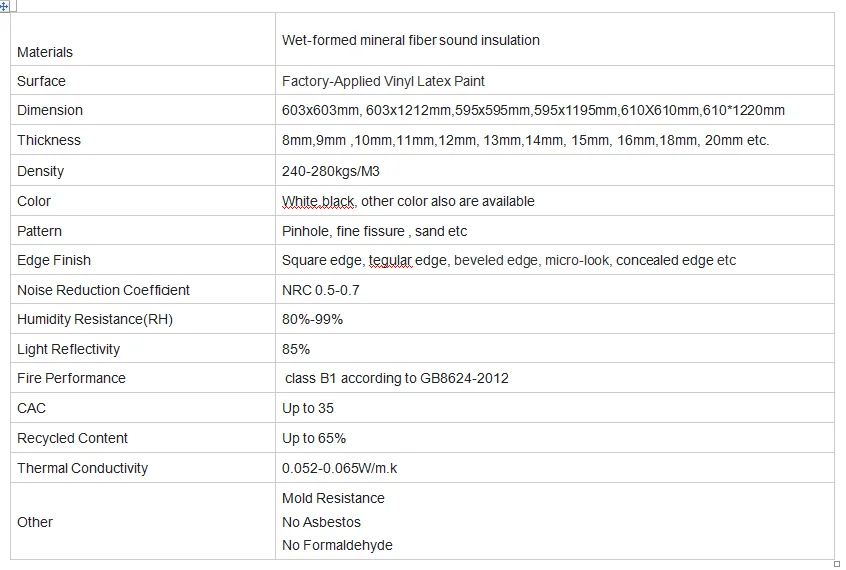Click the '240-280kgs/M3' density value
This screenshot has height=570, width=846.
[328, 171]
